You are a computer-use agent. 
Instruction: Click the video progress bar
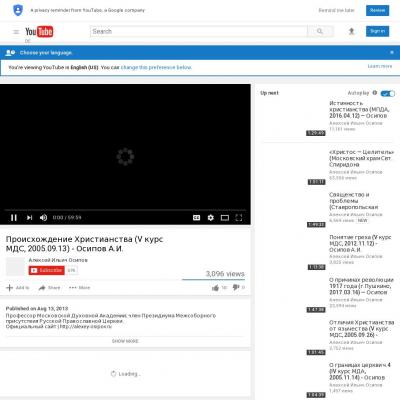(x=125, y=210)
